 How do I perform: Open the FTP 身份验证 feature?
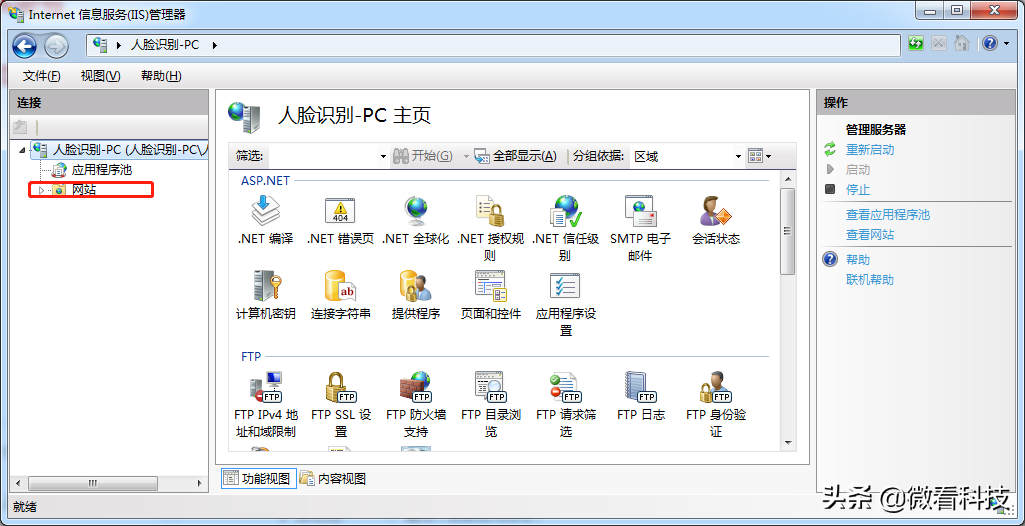pyautogui.click(x=716, y=404)
